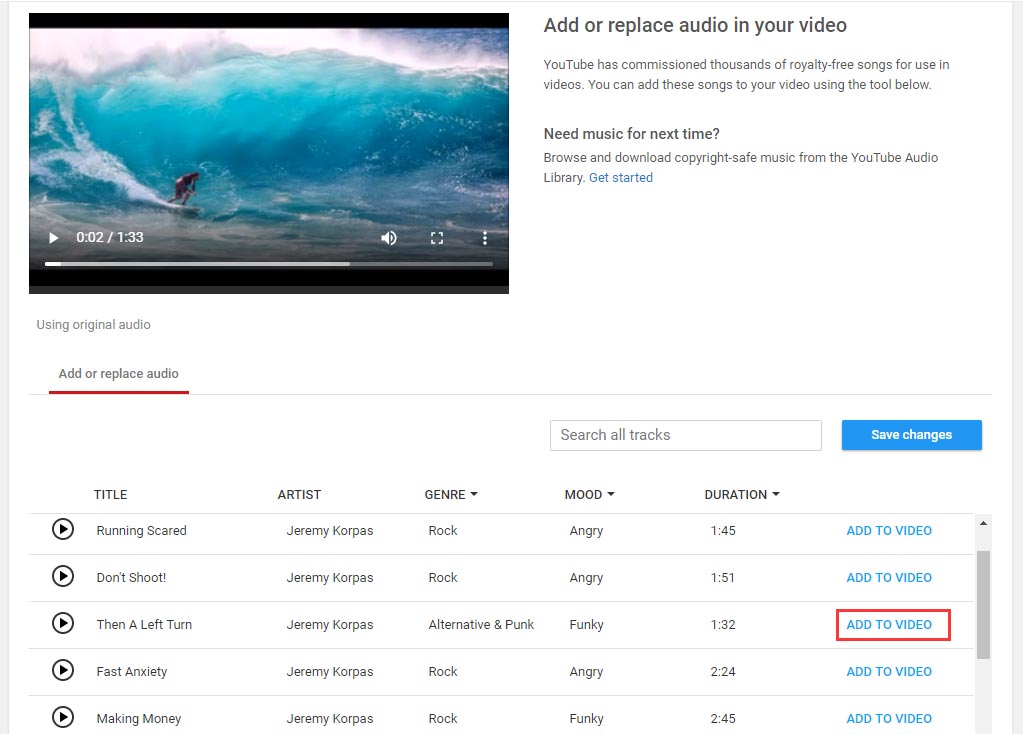Viewport: 1023px width, 734px height.
Task: Click the 0:02 / 1:33 time display
Action: (110, 237)
